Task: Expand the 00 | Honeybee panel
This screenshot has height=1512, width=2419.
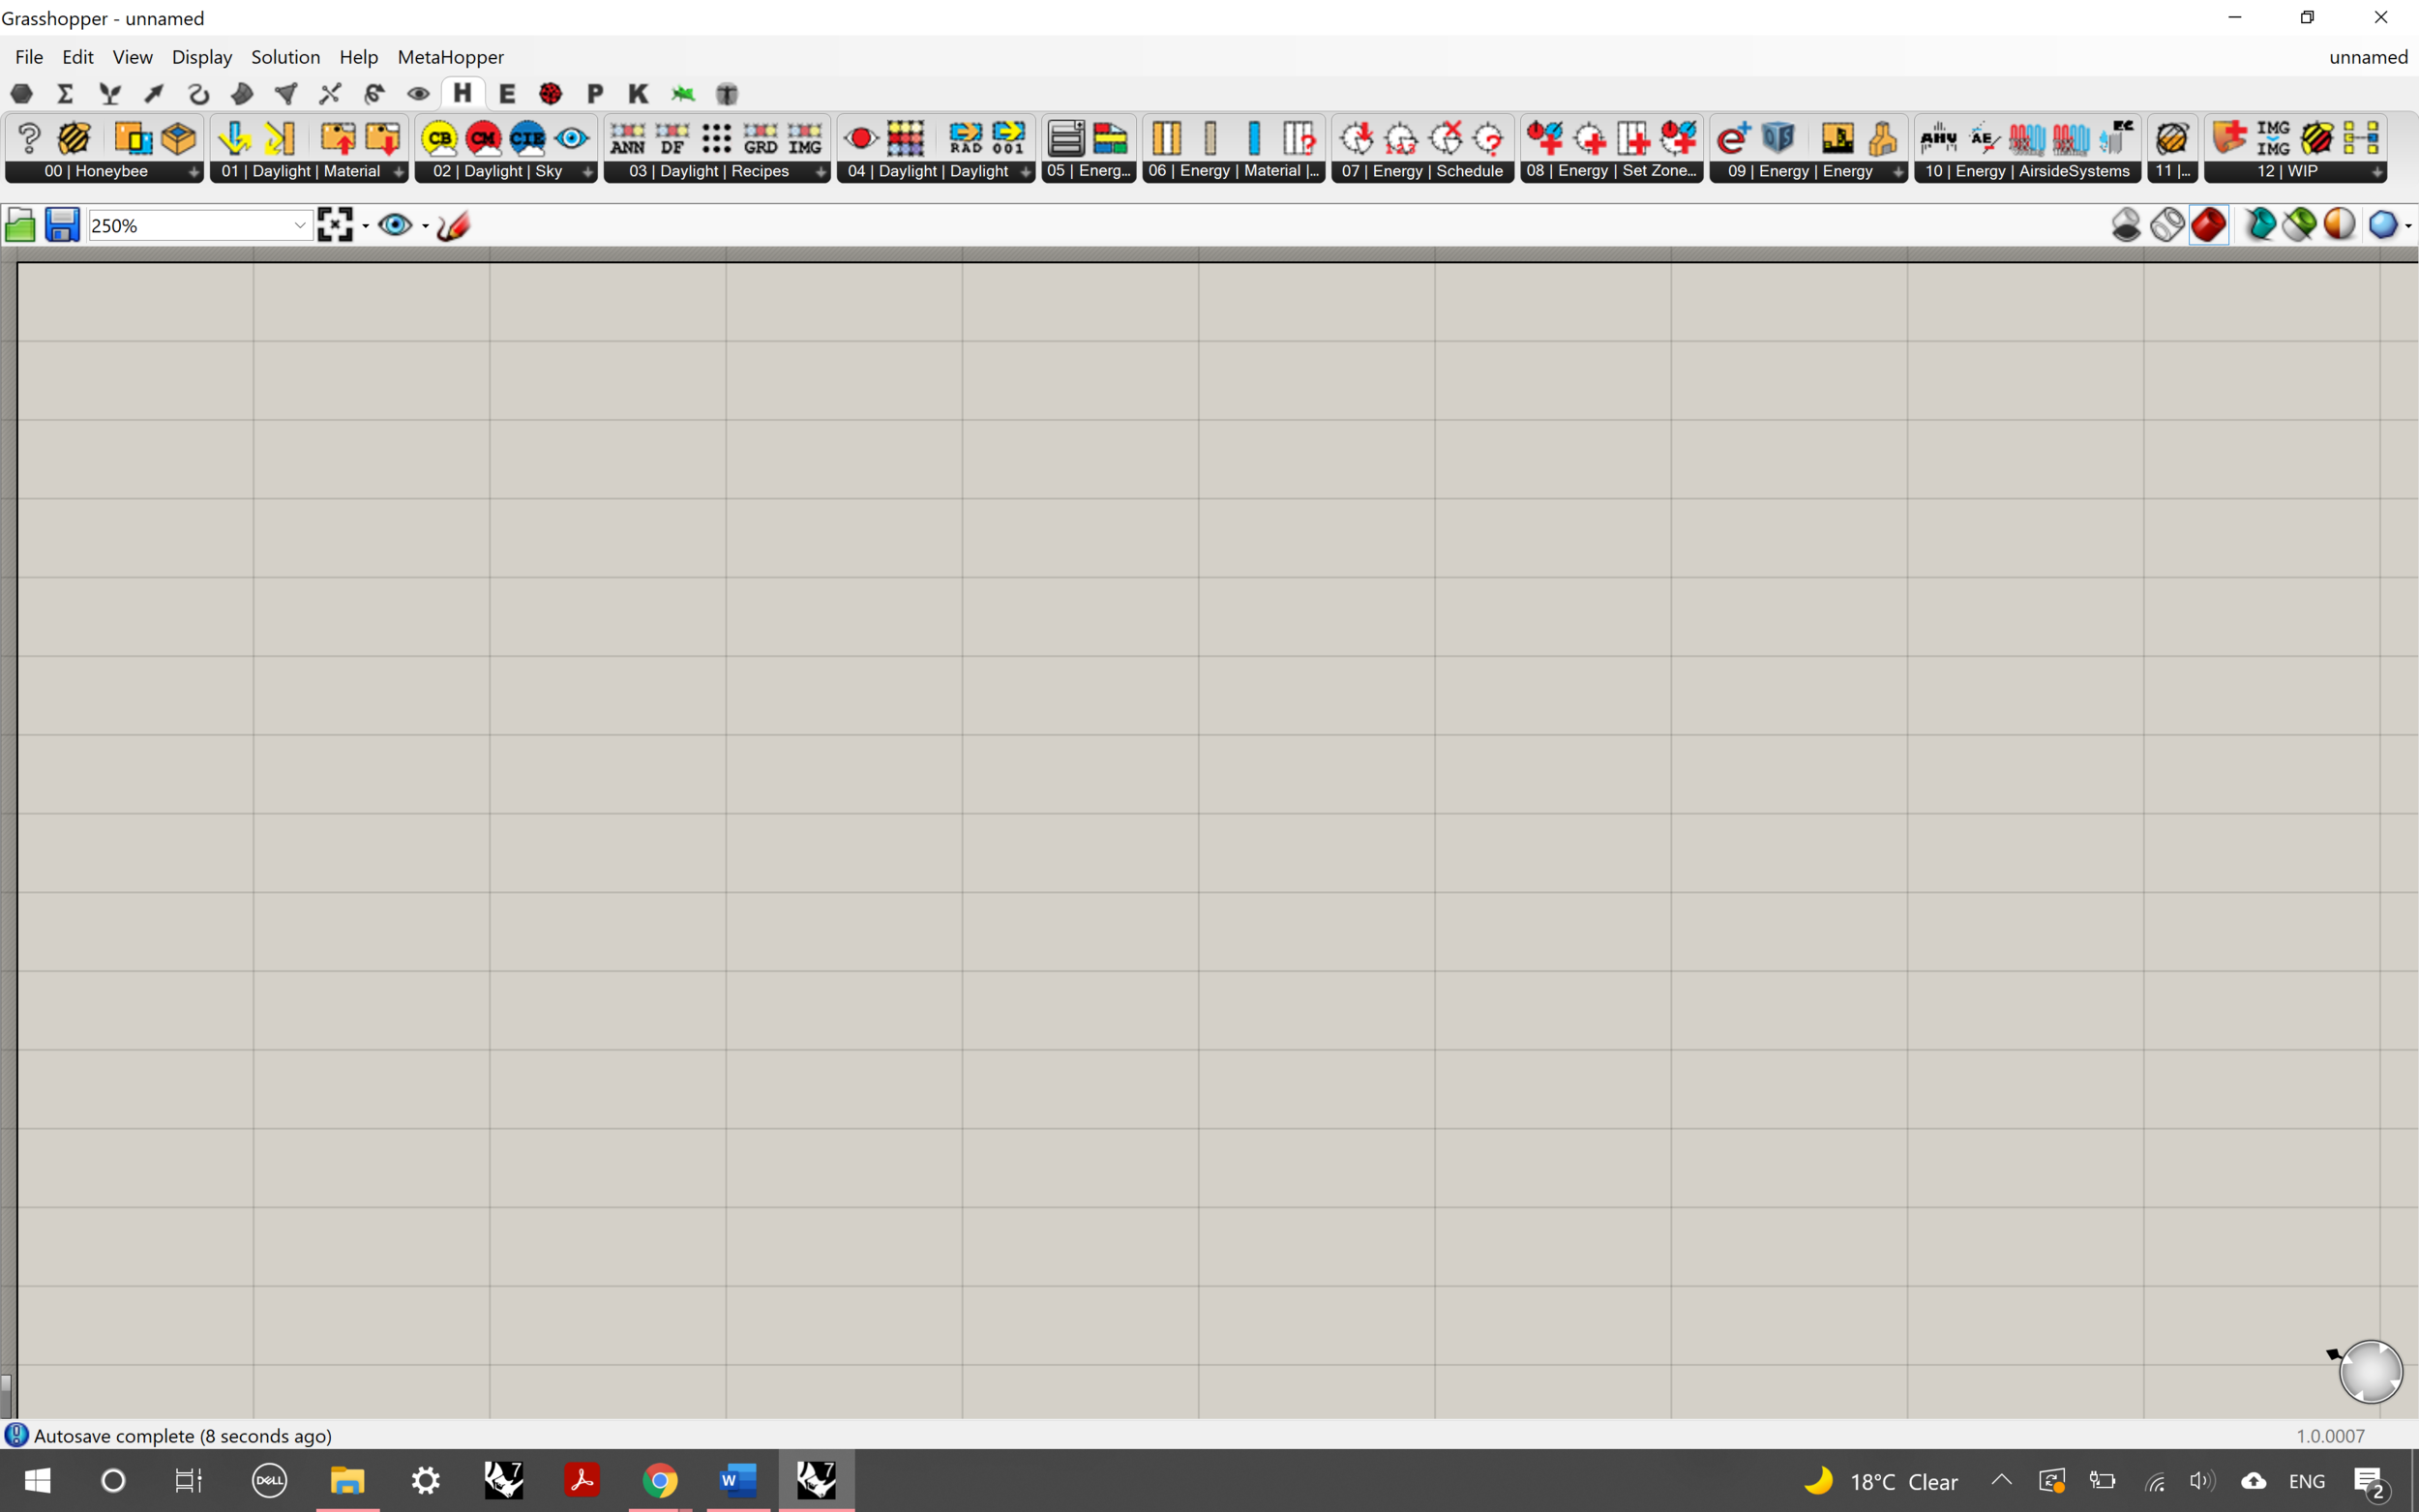Action: (193, 172)
